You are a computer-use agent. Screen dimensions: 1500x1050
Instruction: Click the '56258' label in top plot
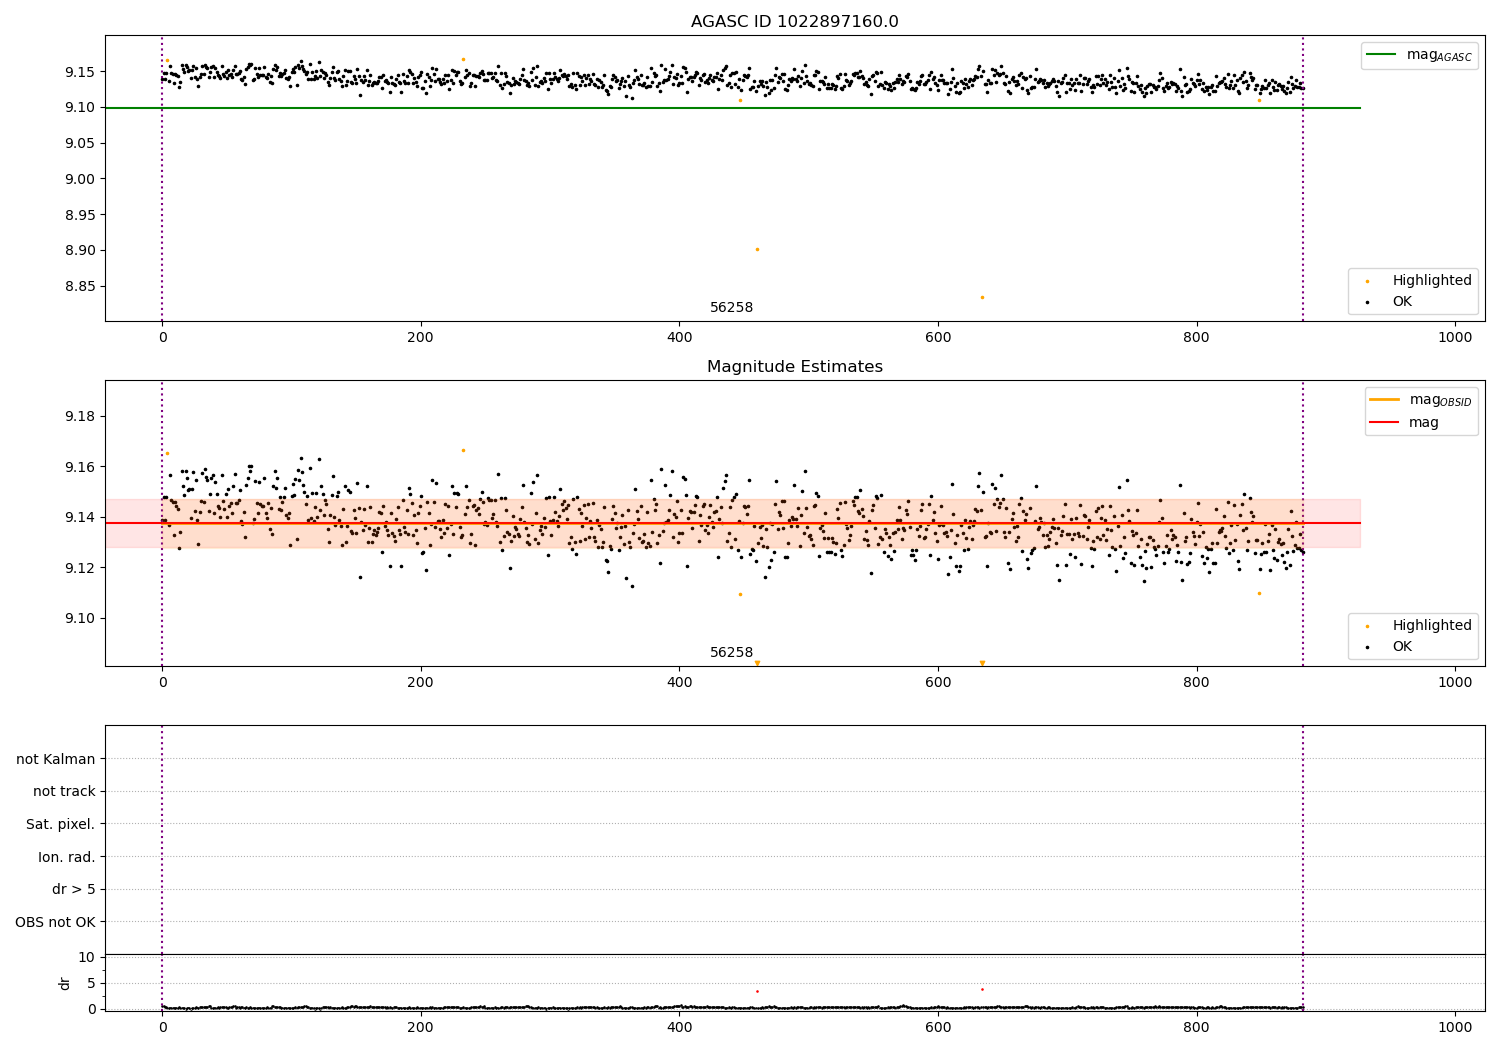pyautogui.click(x=731, y=308)
